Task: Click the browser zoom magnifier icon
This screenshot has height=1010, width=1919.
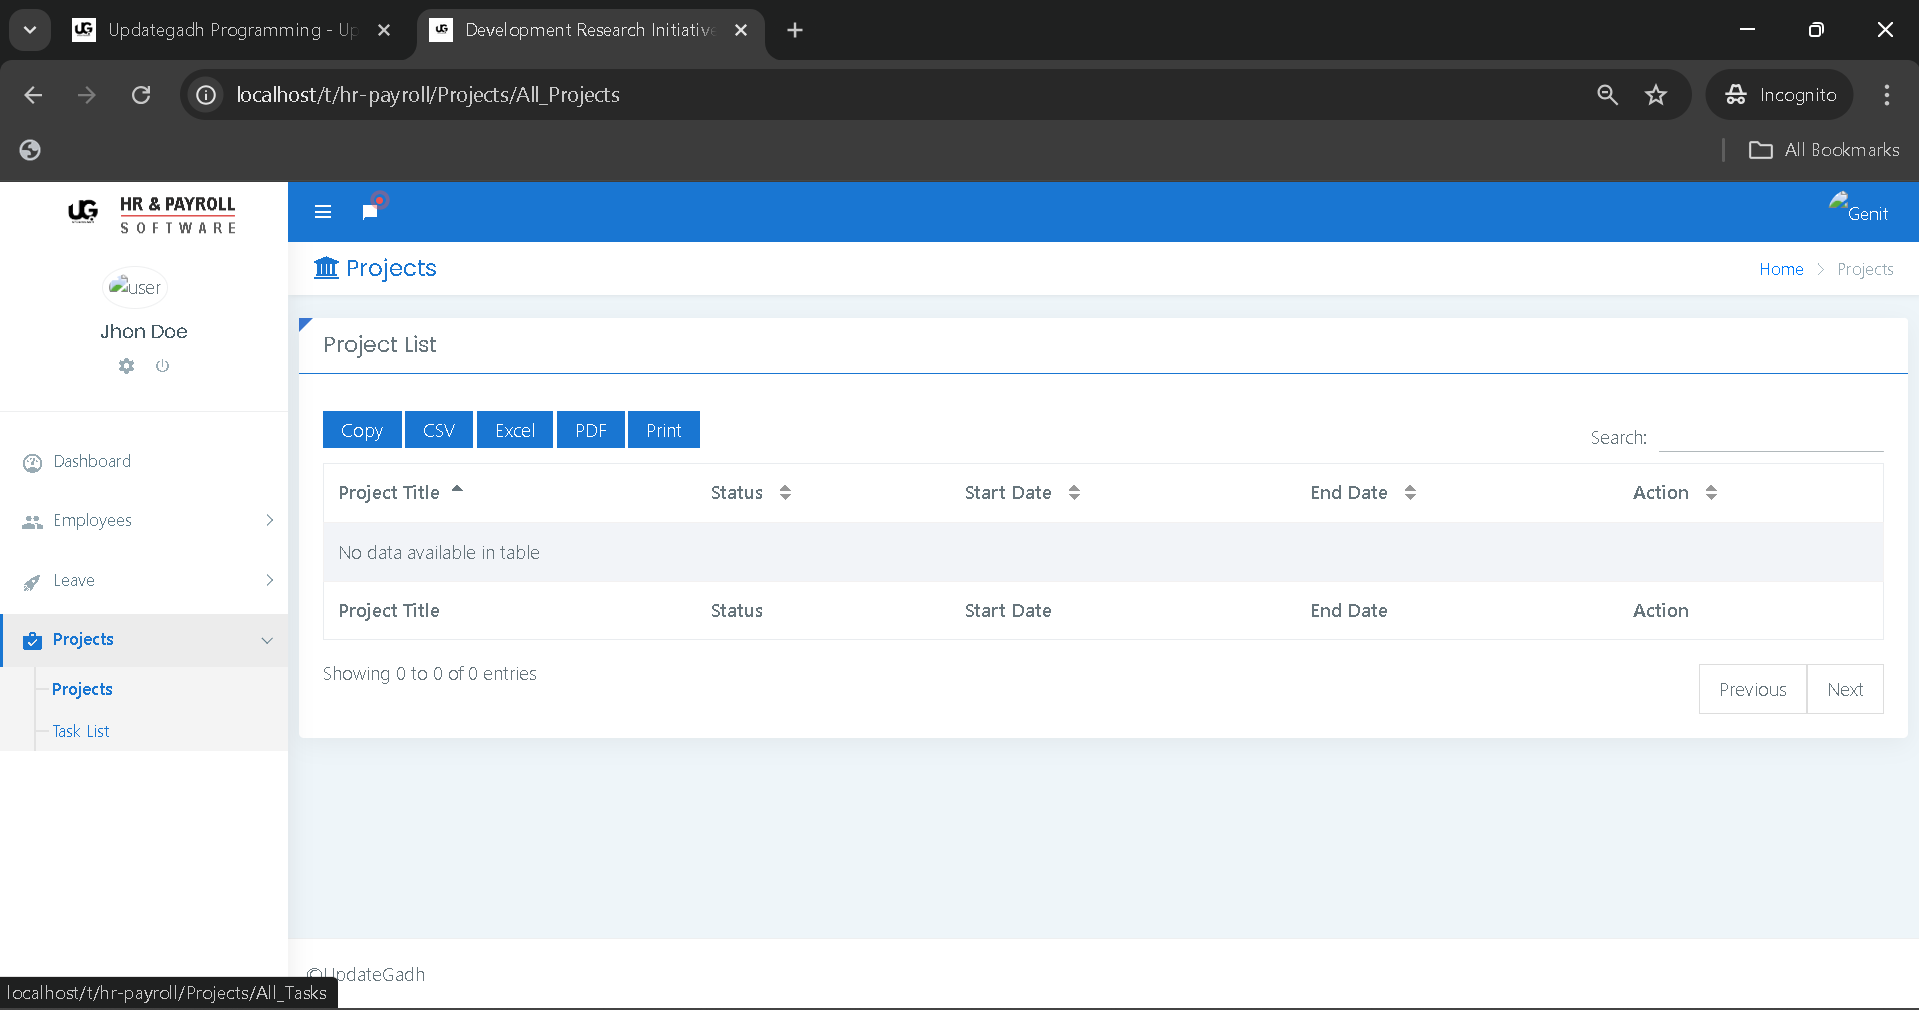Action: 1607,95
